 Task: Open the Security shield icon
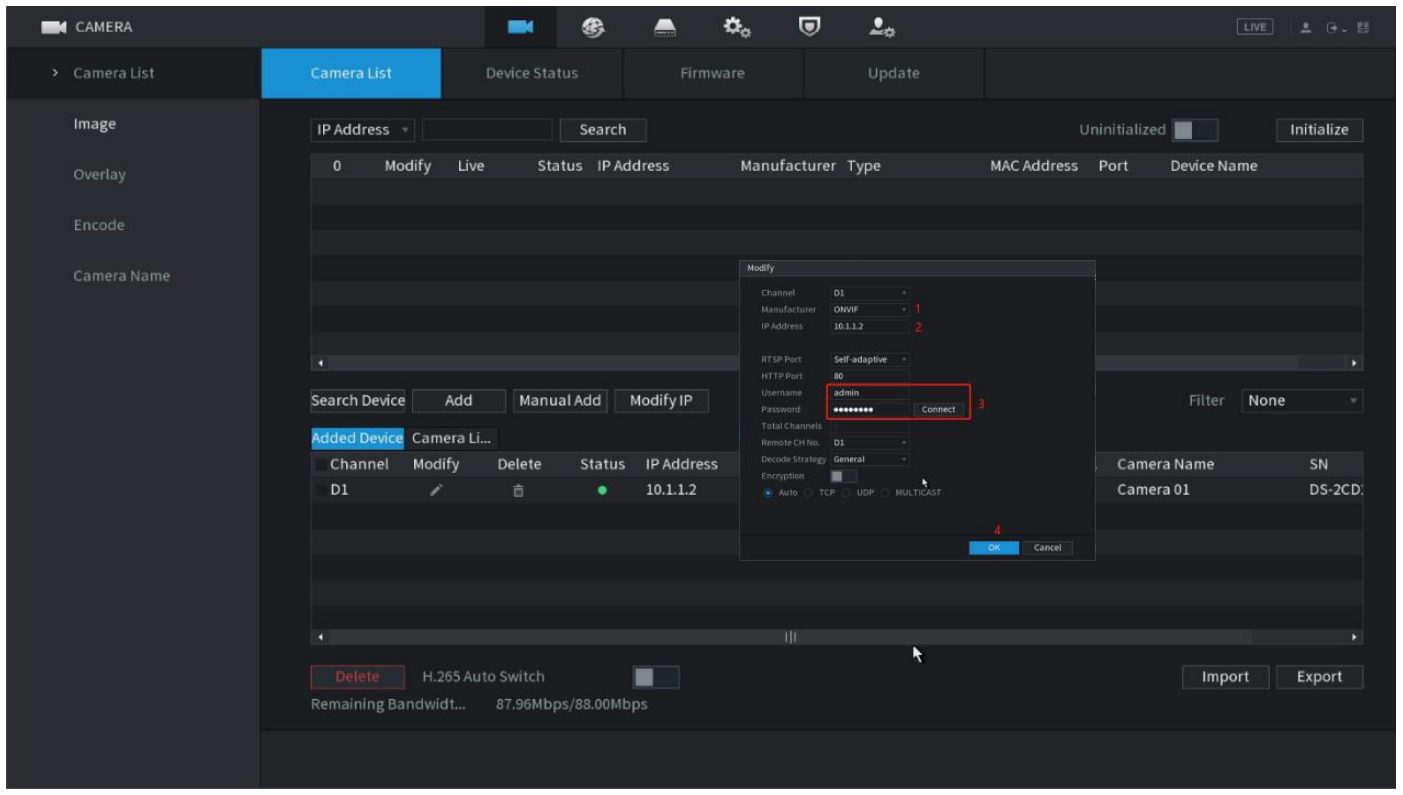809,27
